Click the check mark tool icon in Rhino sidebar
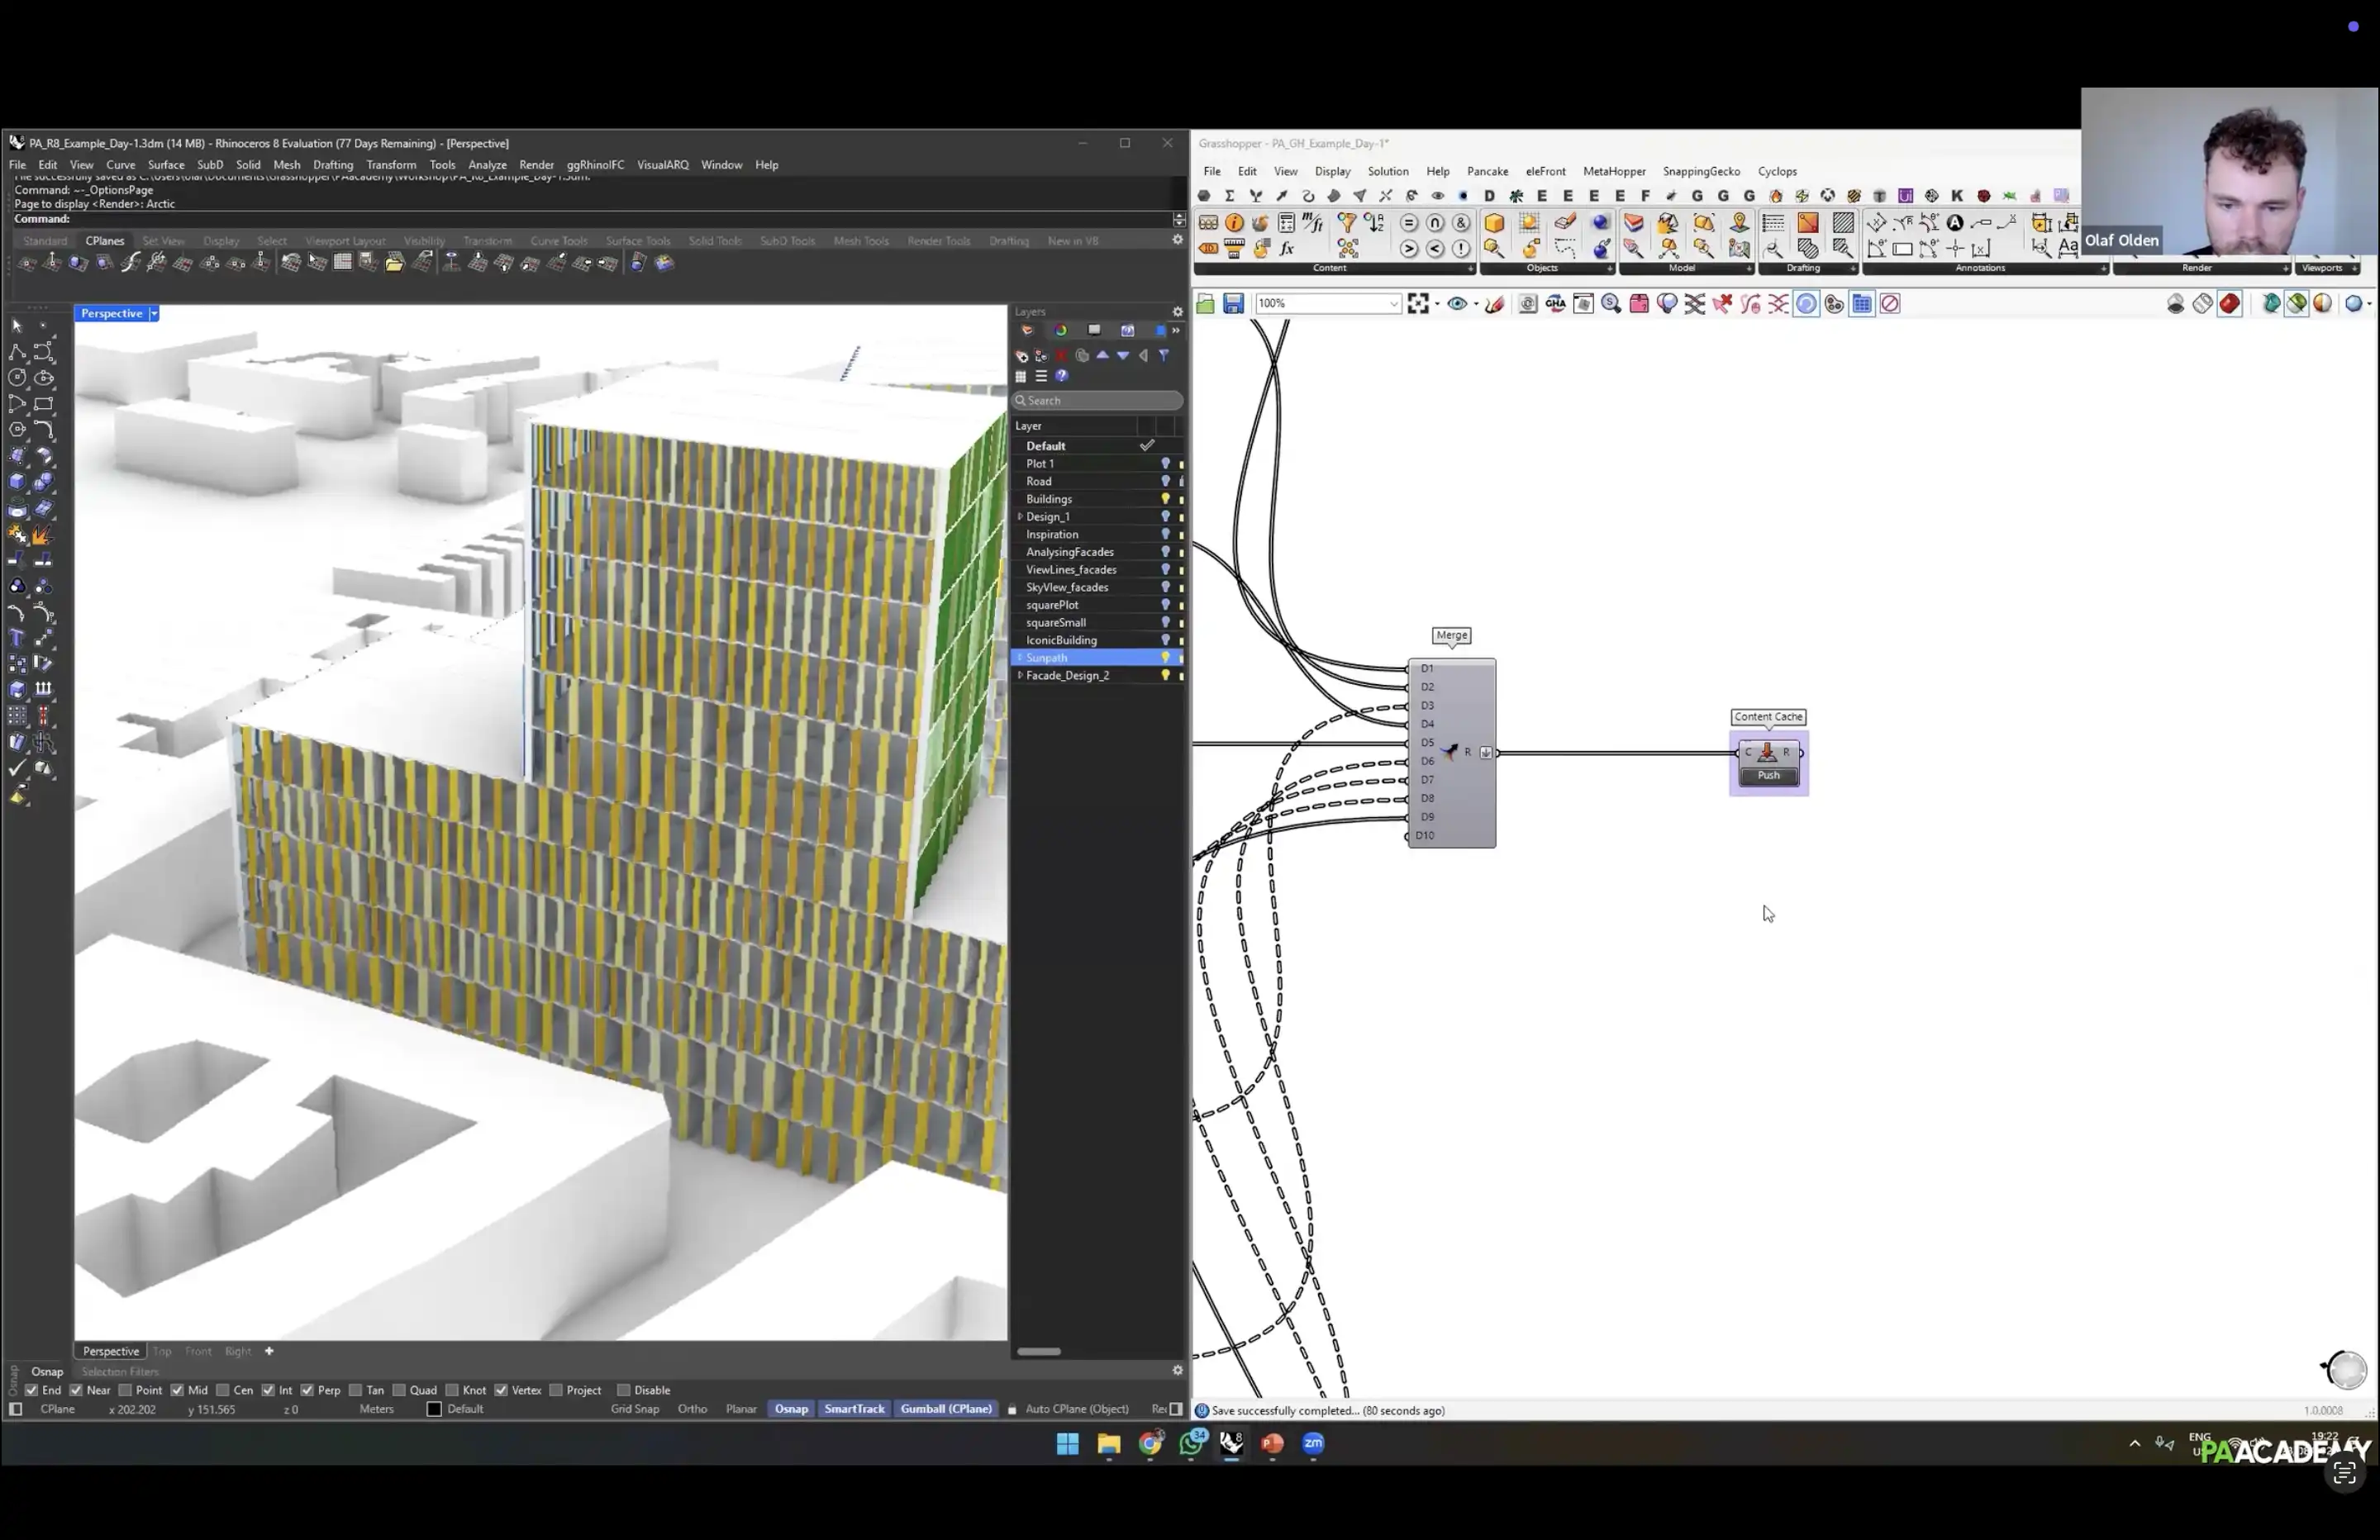The height and width of the screenshot is (1540, 2380). [17, 769]
